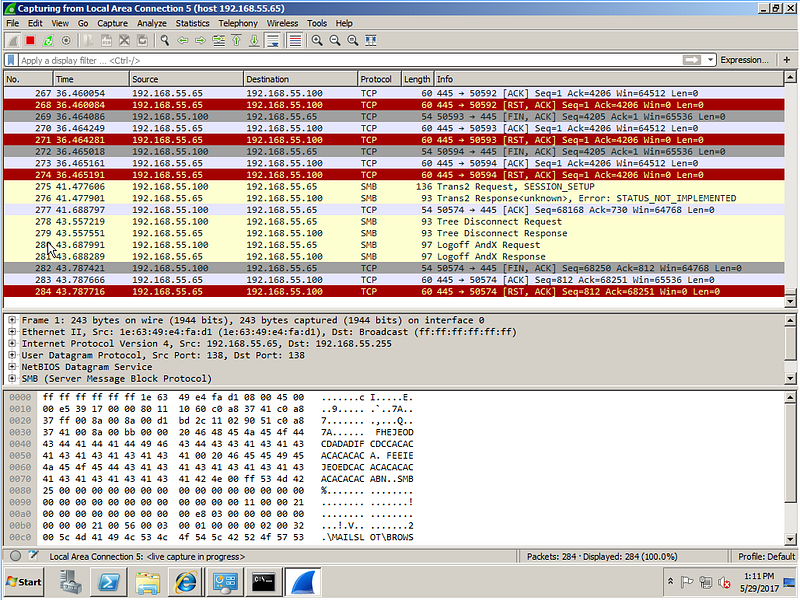800x600 pixels.
Task: Click into the display filter field
Action: point(350,60)
